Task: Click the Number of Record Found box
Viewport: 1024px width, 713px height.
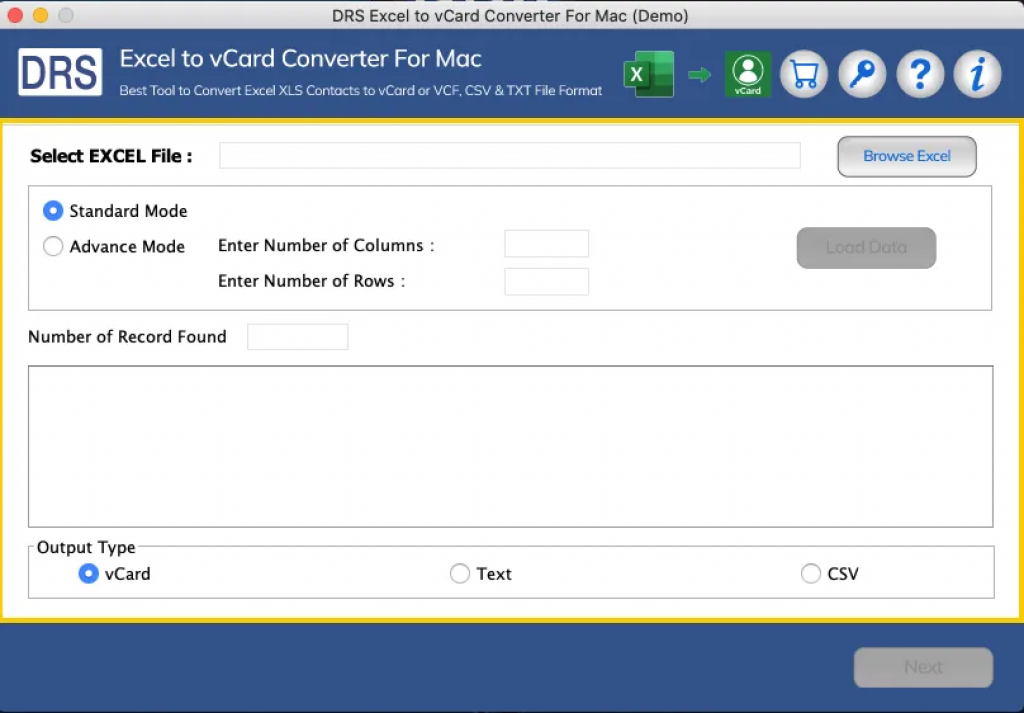Action: pos(297,337)
